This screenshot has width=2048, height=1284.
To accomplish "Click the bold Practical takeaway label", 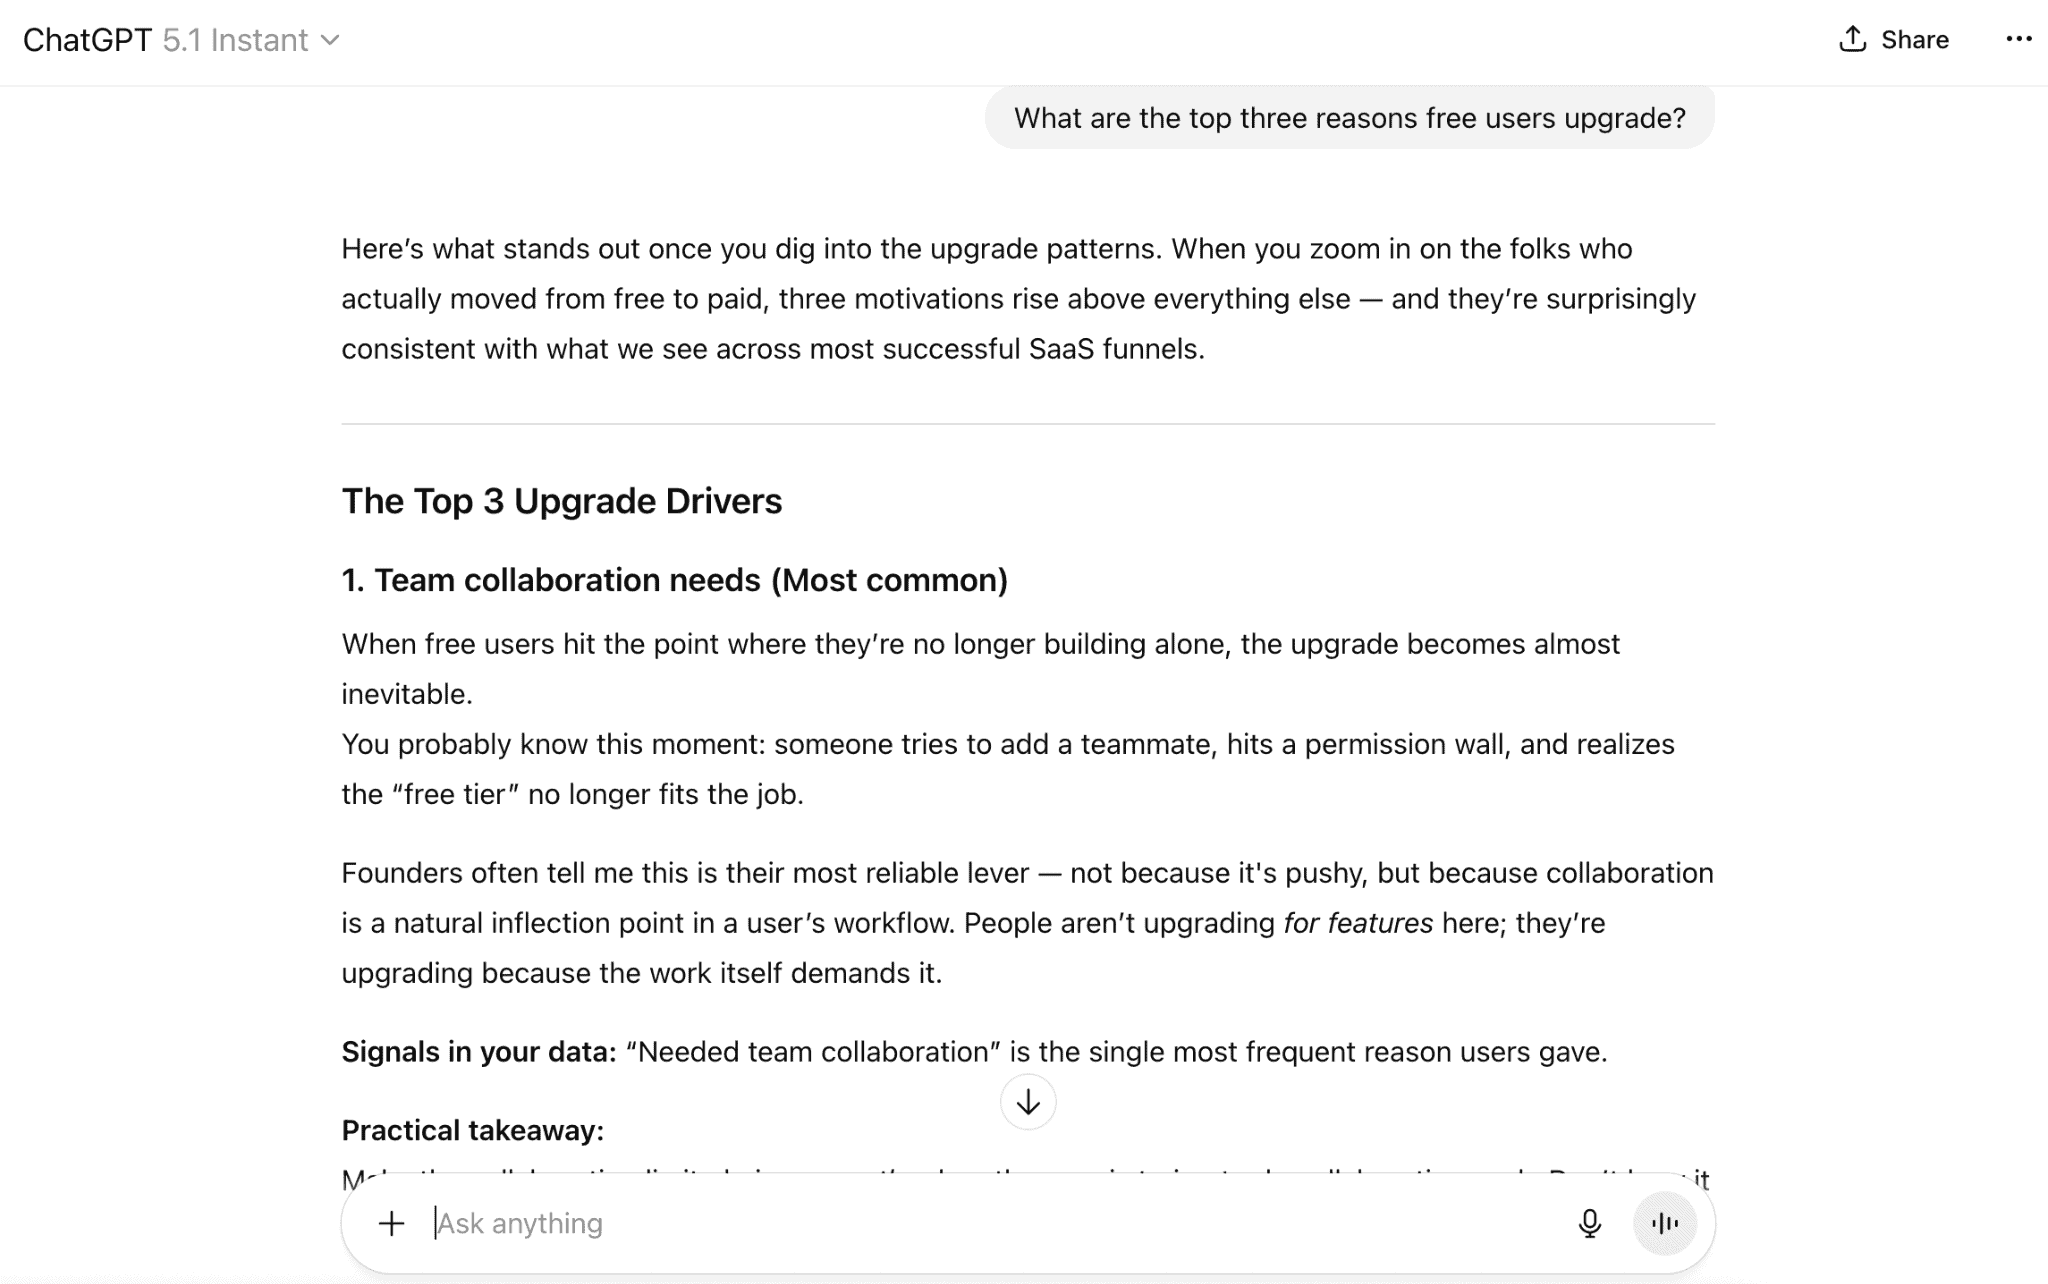I will coord(472,1130).
